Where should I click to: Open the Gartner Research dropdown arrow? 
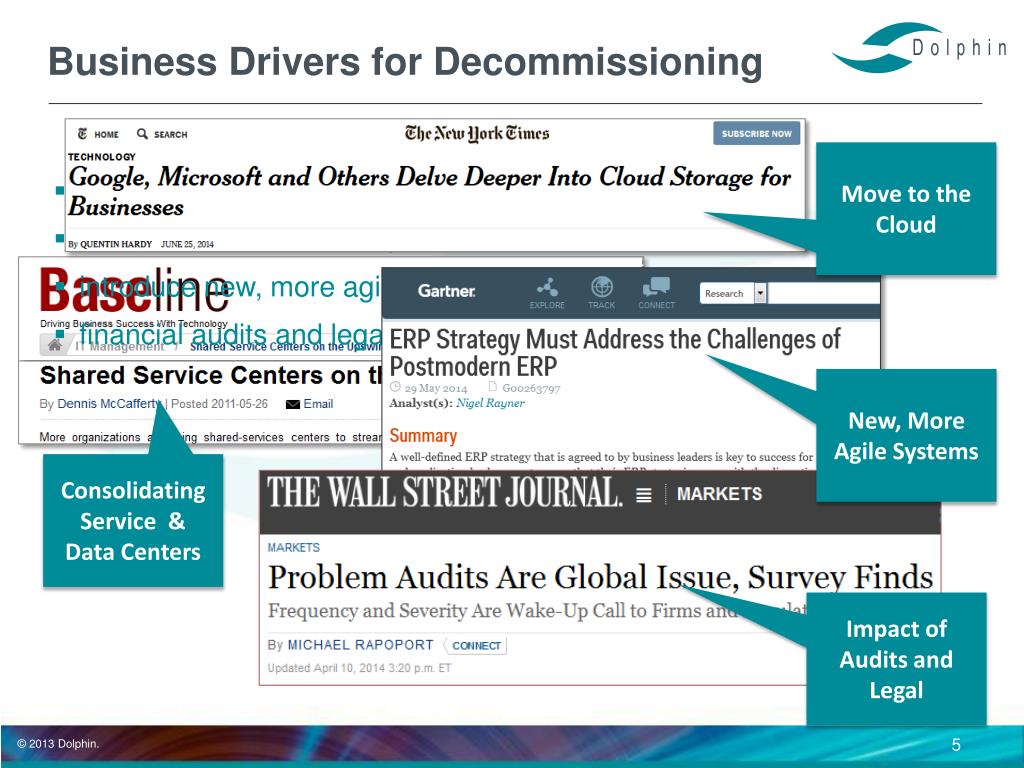[x=760, y=293]
